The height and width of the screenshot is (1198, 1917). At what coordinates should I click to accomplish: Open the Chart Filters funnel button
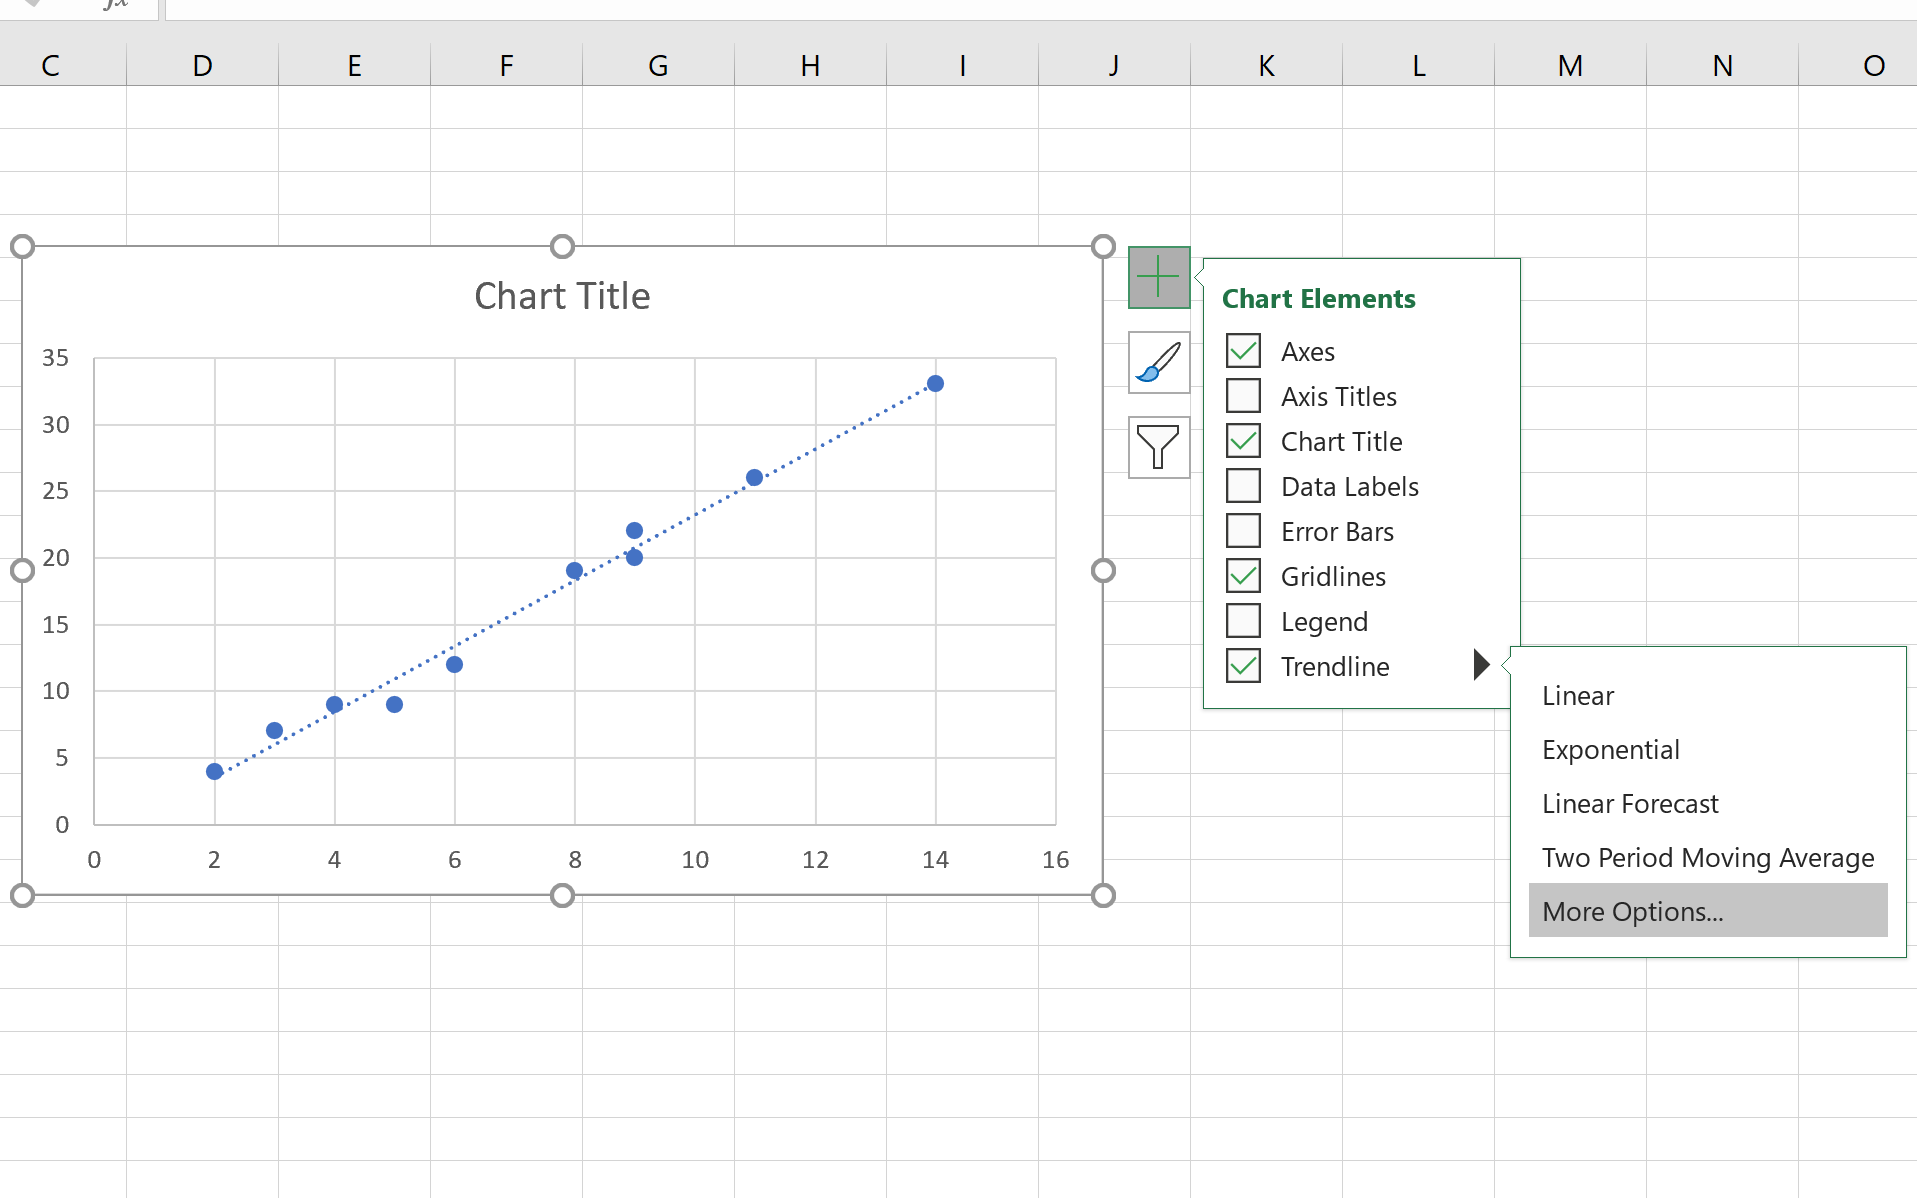click(1158, 447)
